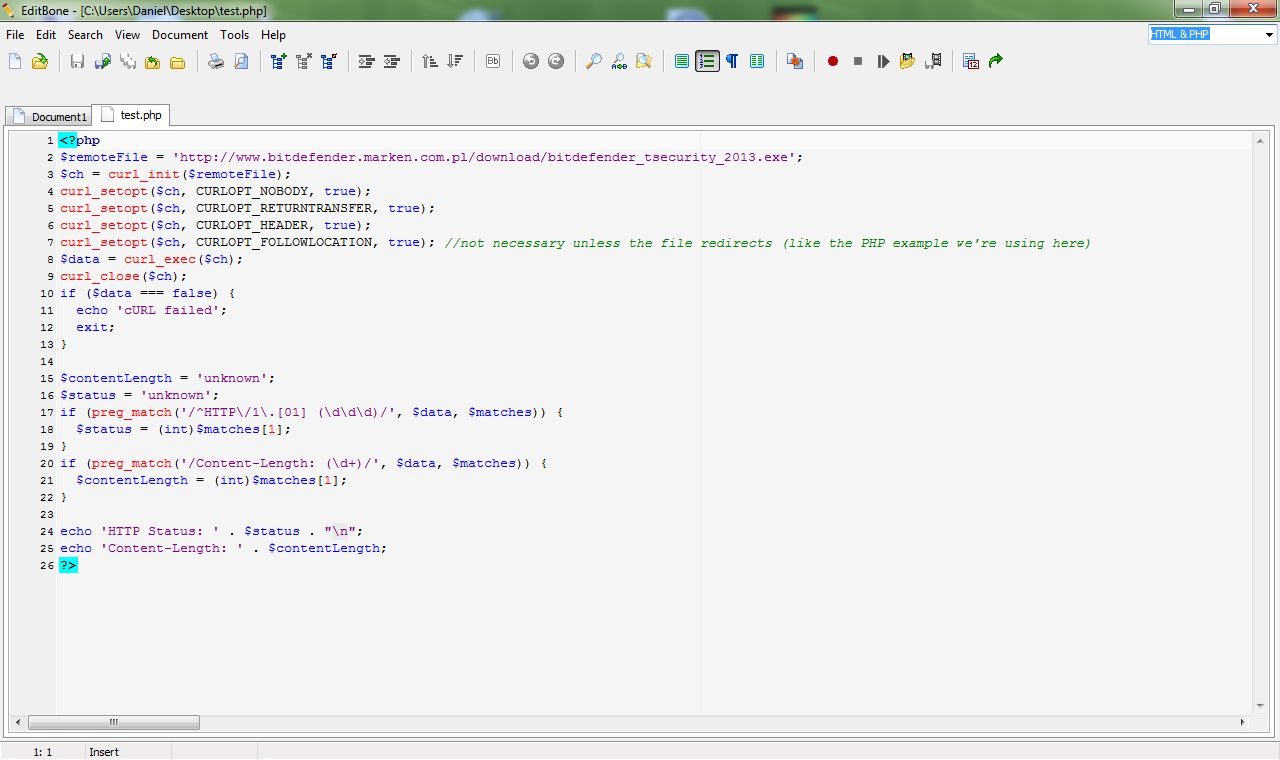Image resolution: width=1280 pixels, height=760 pixels.
Task: Click the Redo round arrow icon
Action: [x=556, y=61]
